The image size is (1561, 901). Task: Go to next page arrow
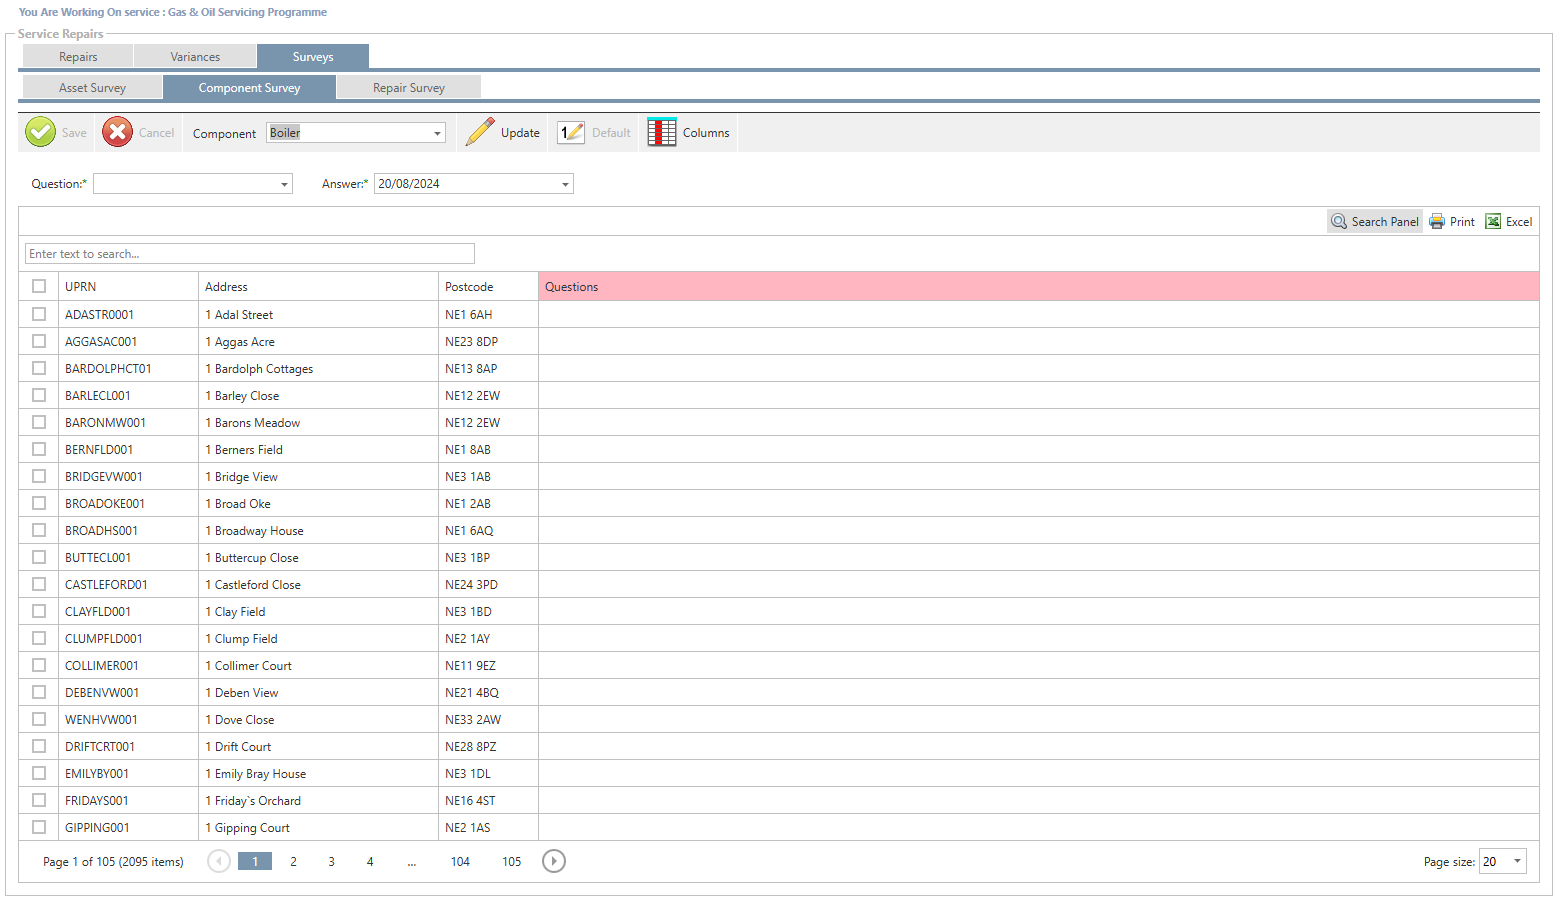[554, 861]
